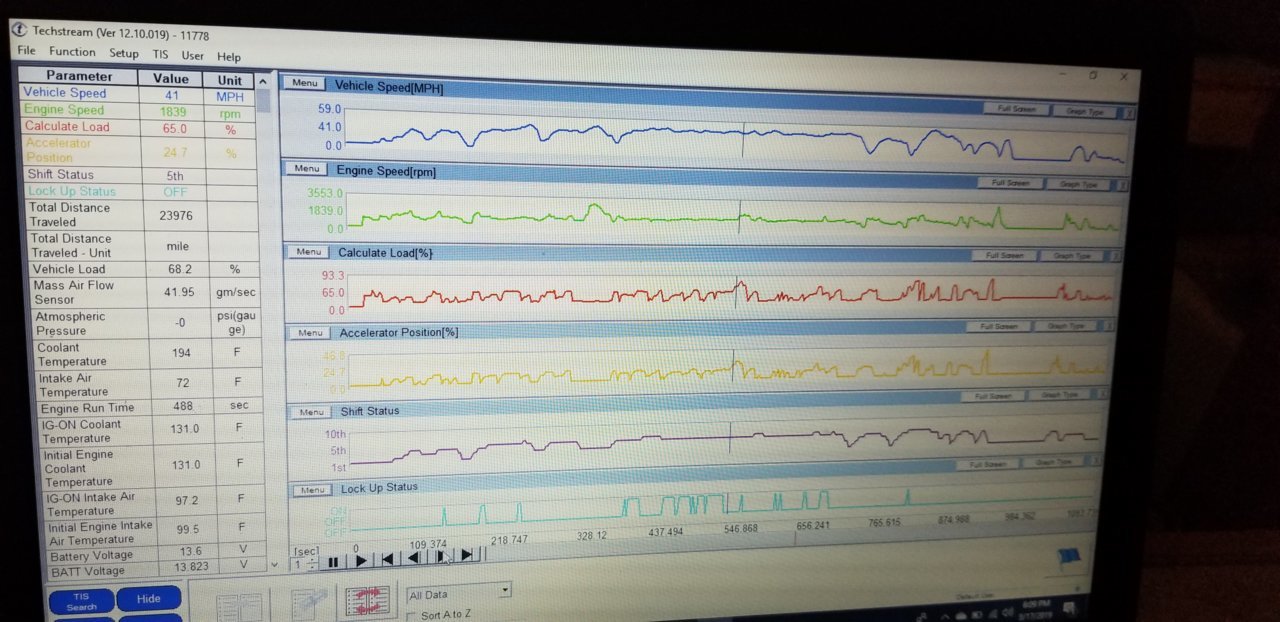Jump playback to the end
This screenshot has width=1280, height=622.
coord(467,555)
